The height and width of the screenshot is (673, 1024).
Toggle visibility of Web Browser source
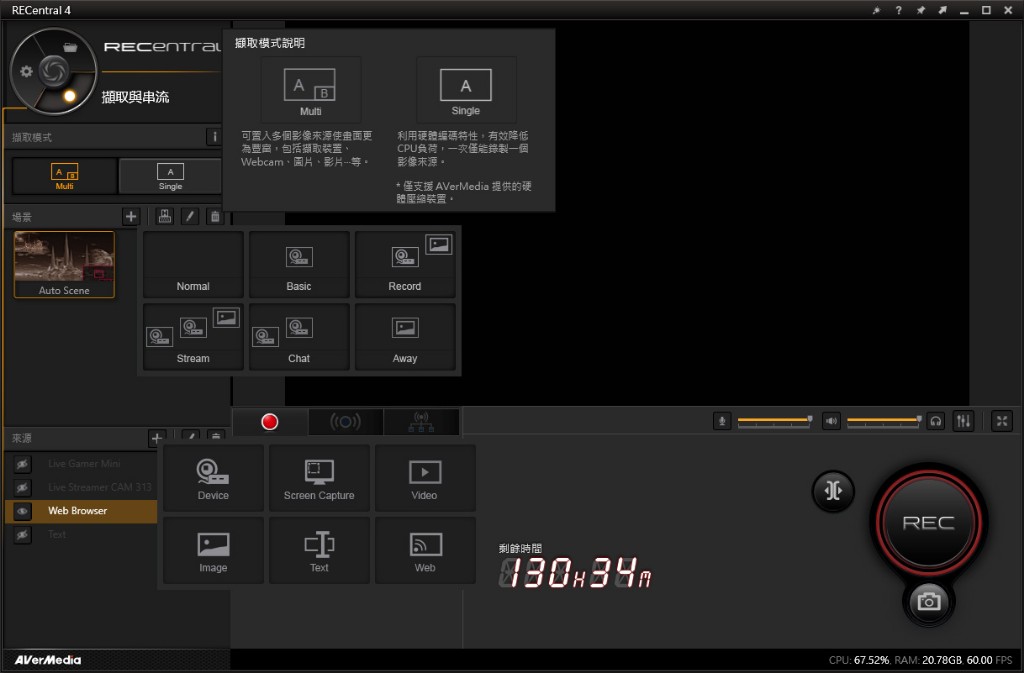22,511
